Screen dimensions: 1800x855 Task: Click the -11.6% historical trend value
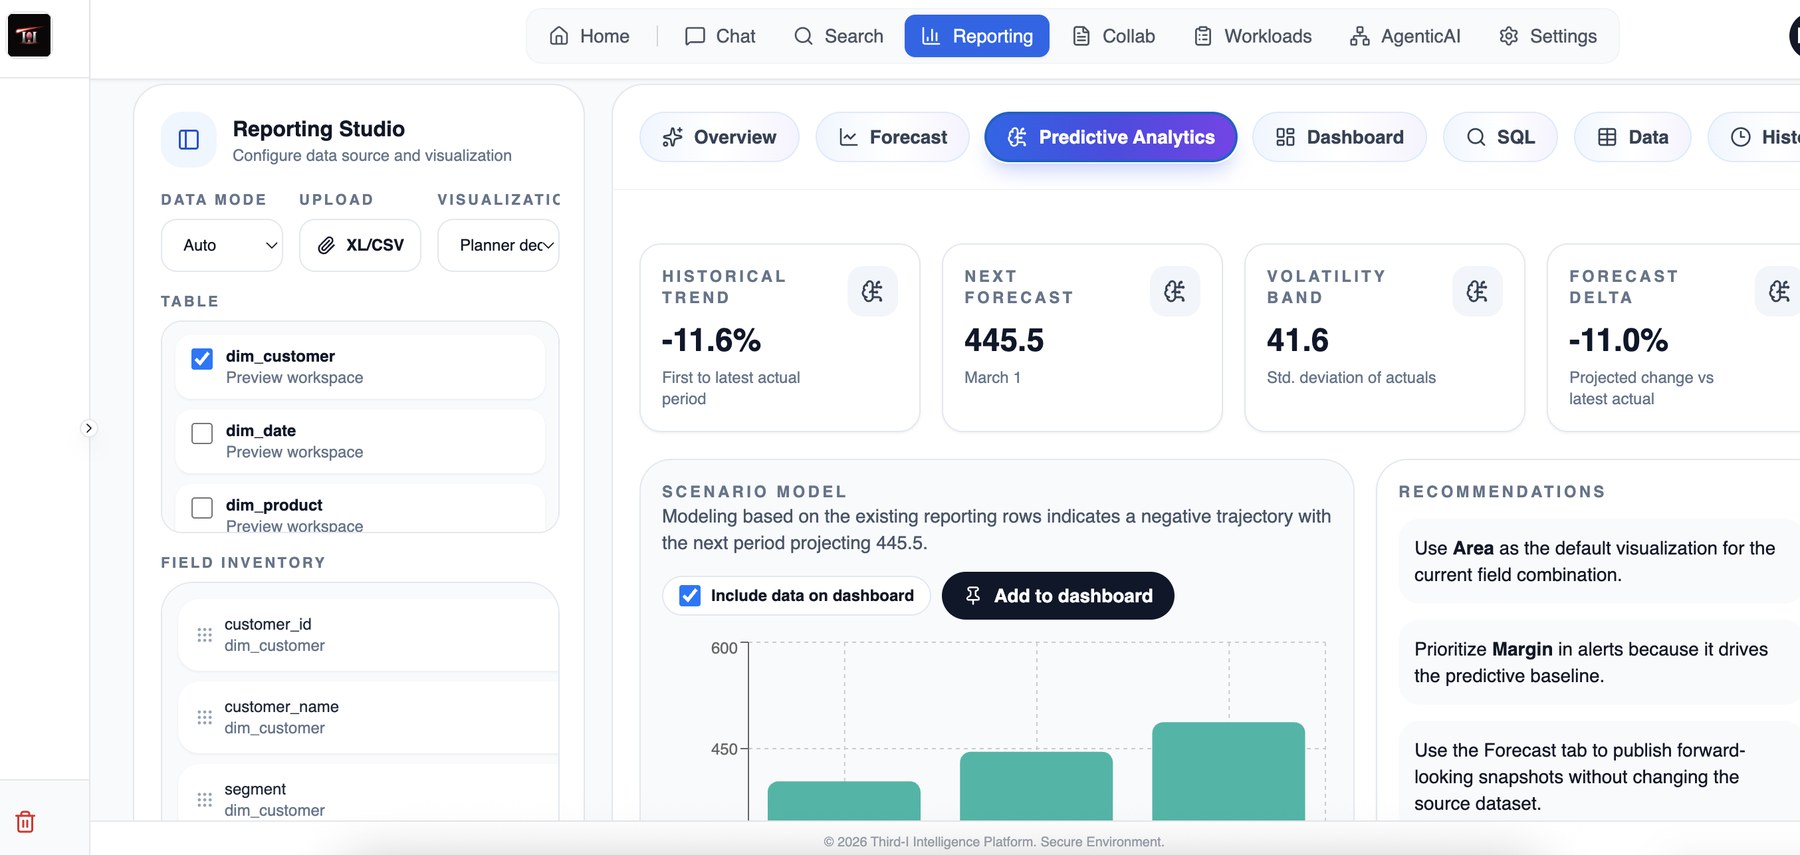711,340
